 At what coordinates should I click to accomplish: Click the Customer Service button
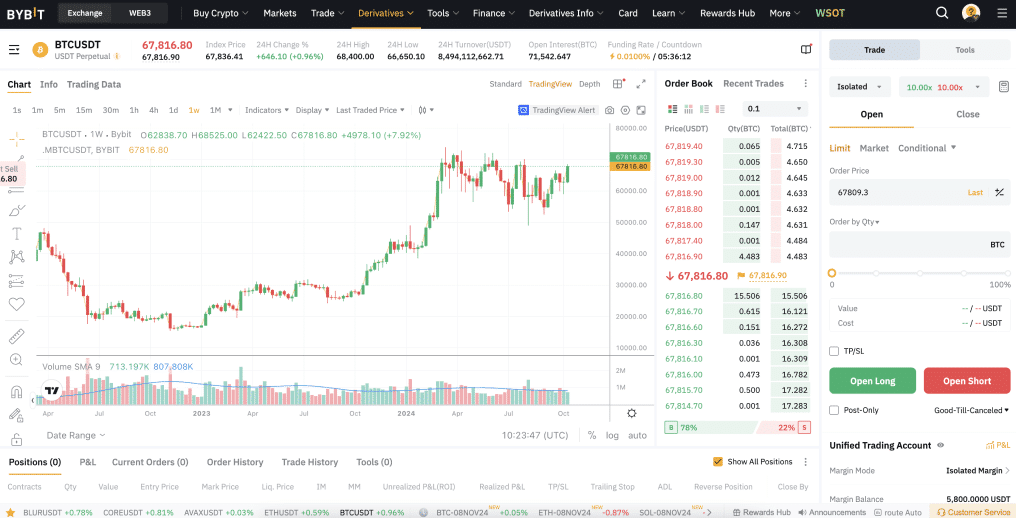point(973,512)
